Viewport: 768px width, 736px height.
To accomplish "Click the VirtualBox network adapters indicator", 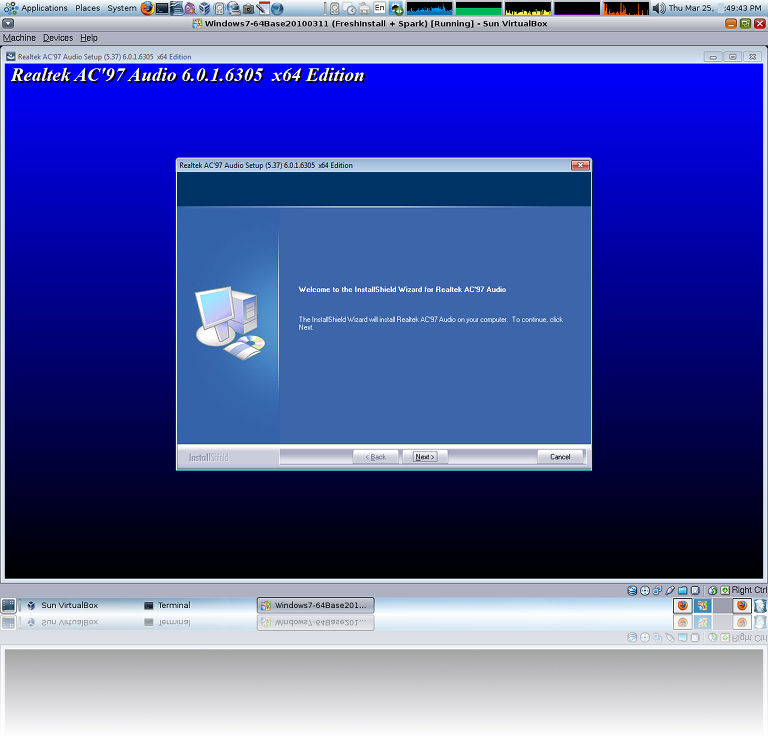I will 657,591.
